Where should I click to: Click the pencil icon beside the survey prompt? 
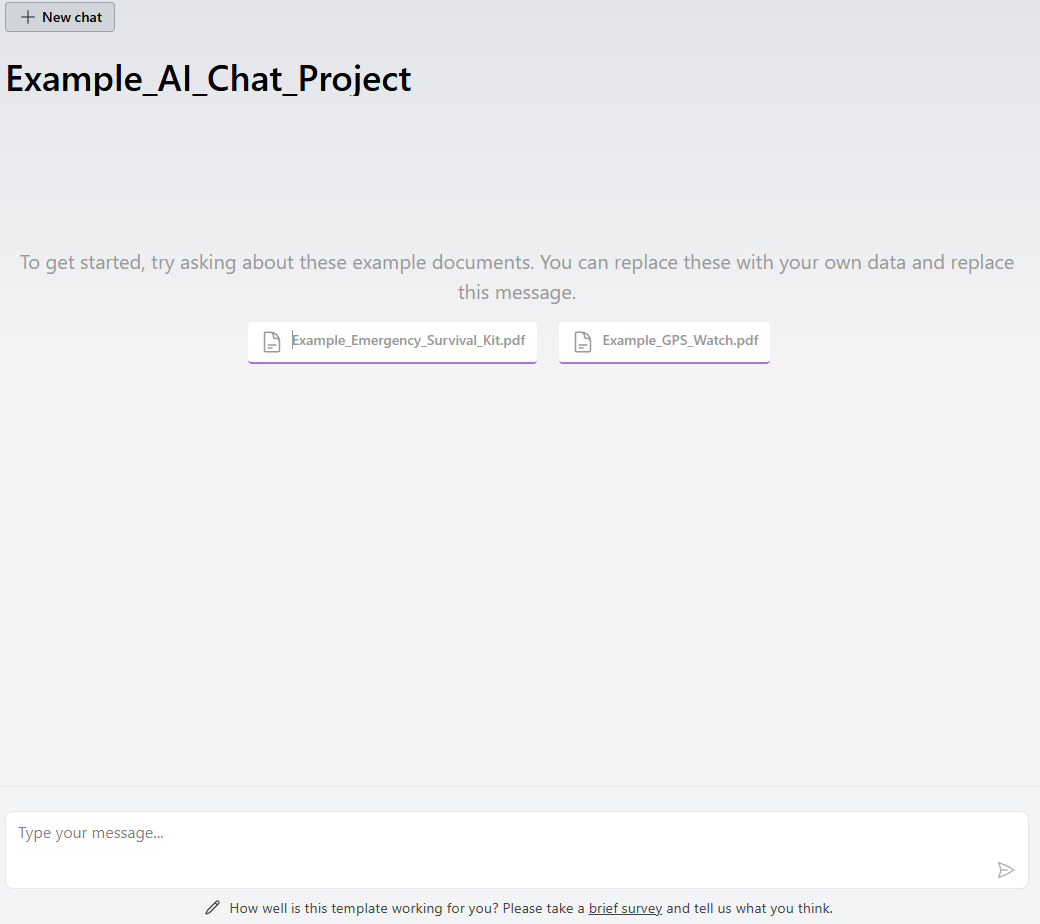coord(212,908)
